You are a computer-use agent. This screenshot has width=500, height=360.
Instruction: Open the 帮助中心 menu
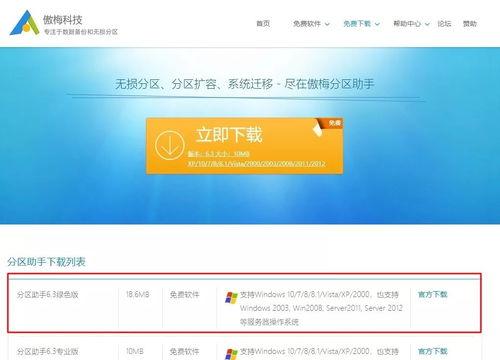tap(407, 24)
